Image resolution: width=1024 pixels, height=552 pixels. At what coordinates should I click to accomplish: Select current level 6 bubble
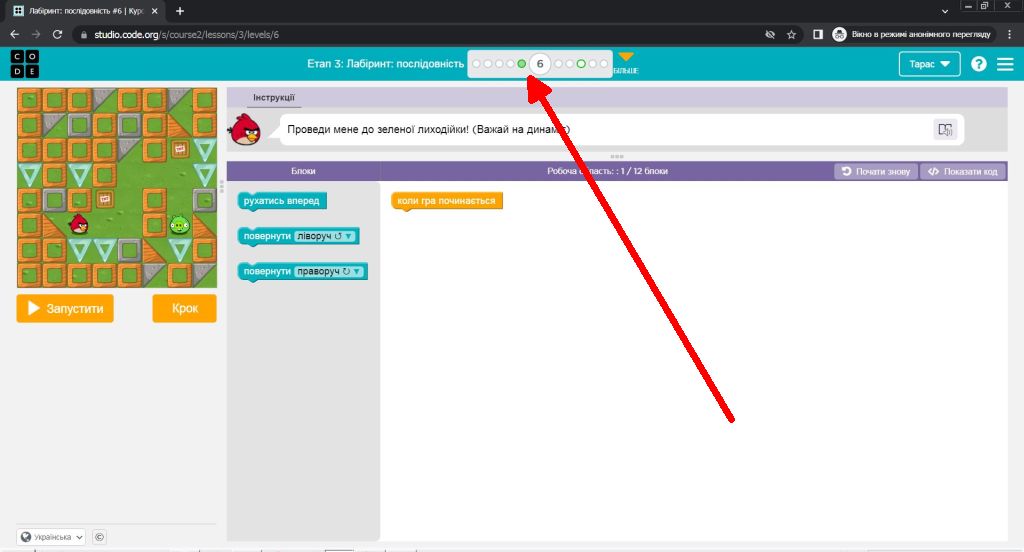point(539,64)
